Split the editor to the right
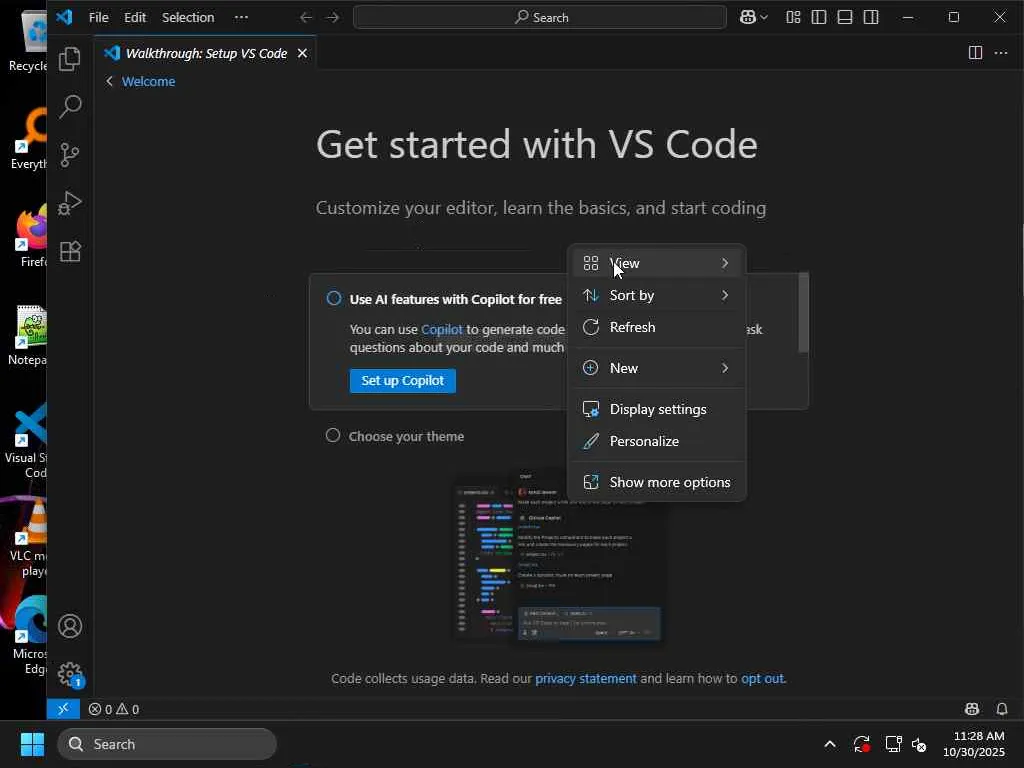1024x768 pixels. (975, 53)
